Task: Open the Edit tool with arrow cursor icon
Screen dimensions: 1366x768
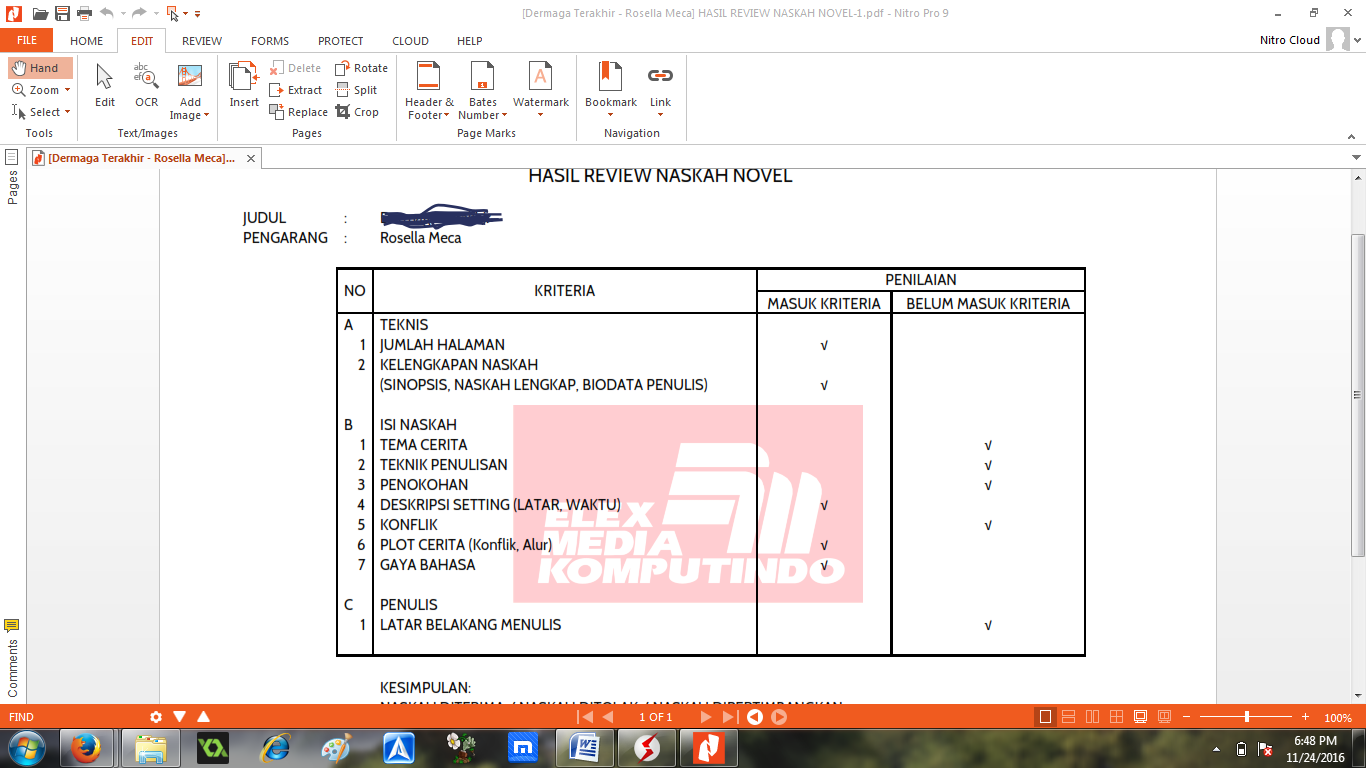Action: (105, 85)
